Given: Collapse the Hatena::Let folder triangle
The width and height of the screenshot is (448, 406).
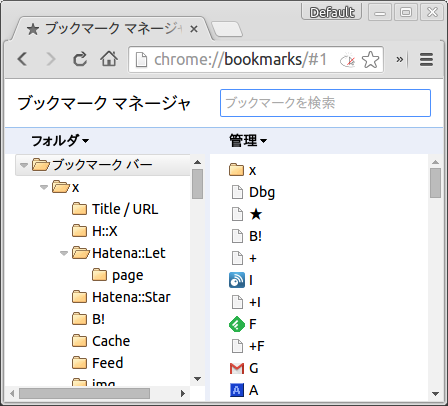Looking at the screenshot, I should coord(64,253).
